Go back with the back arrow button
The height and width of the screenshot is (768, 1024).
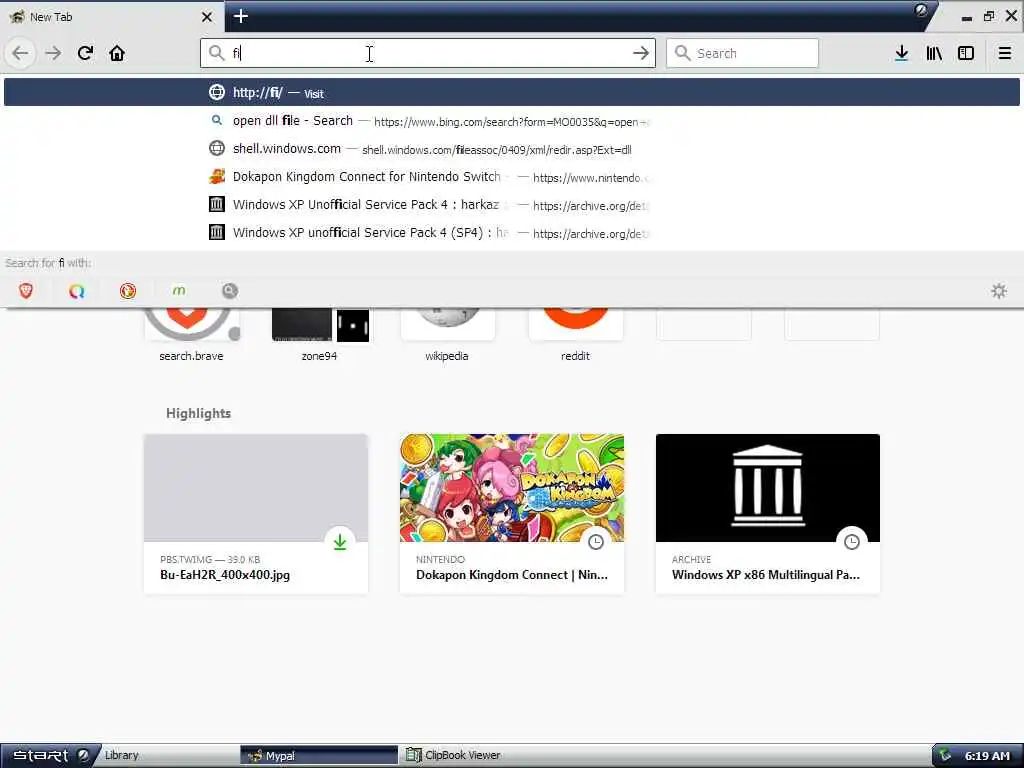(20, 53)
